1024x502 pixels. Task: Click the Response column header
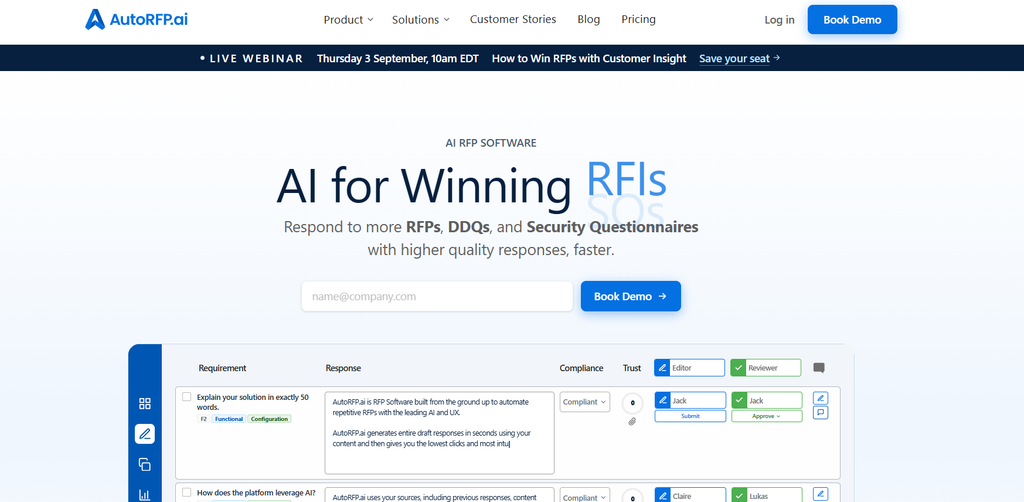(x=344, y=368)
